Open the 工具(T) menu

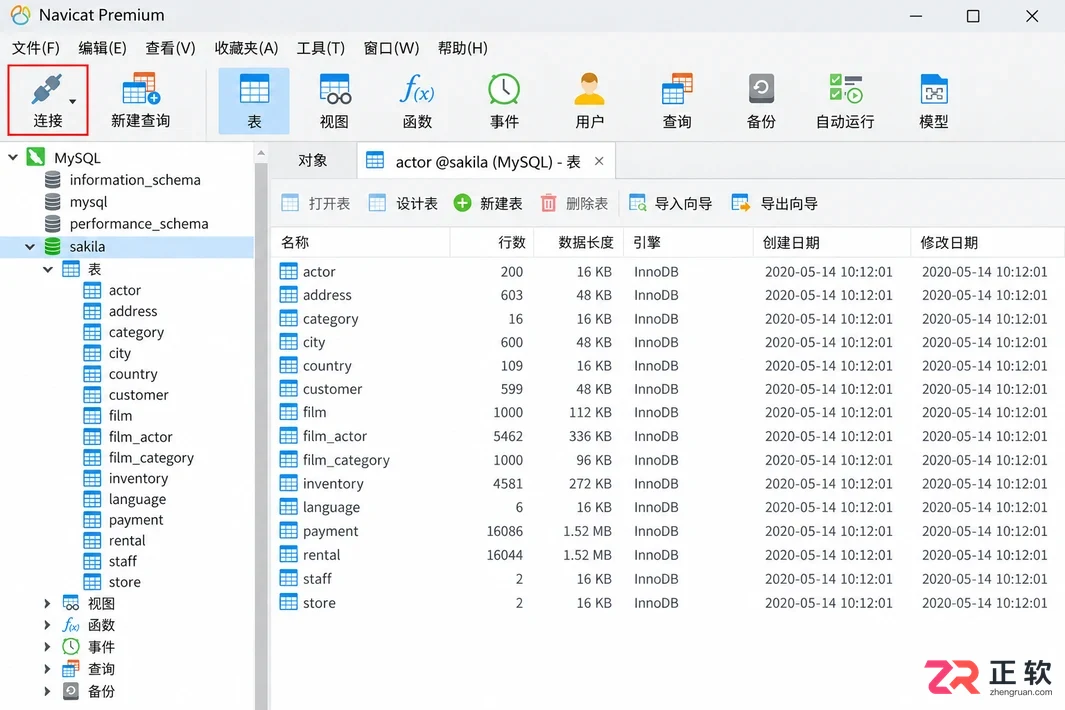tap(321, 48)
